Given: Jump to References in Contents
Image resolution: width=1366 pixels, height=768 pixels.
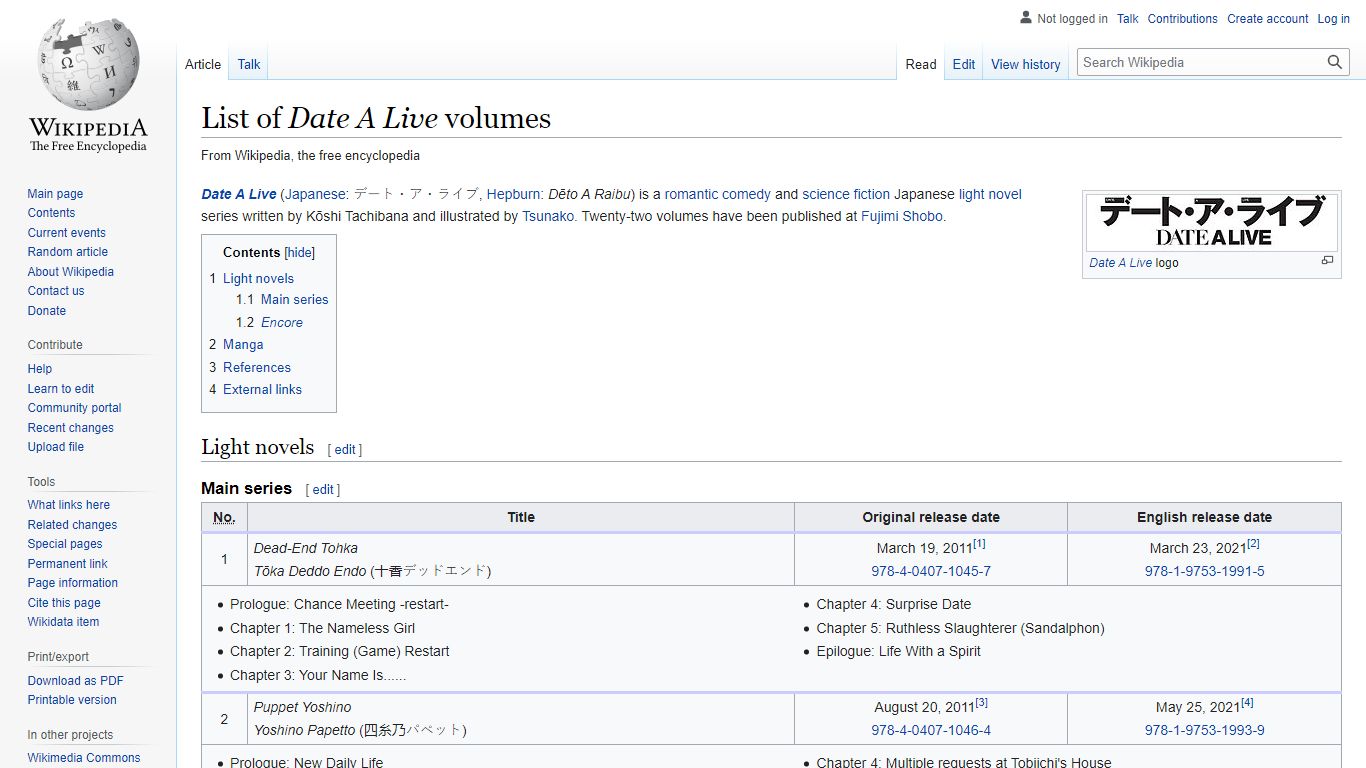Looking at the screenshot, I should point(257,368).
